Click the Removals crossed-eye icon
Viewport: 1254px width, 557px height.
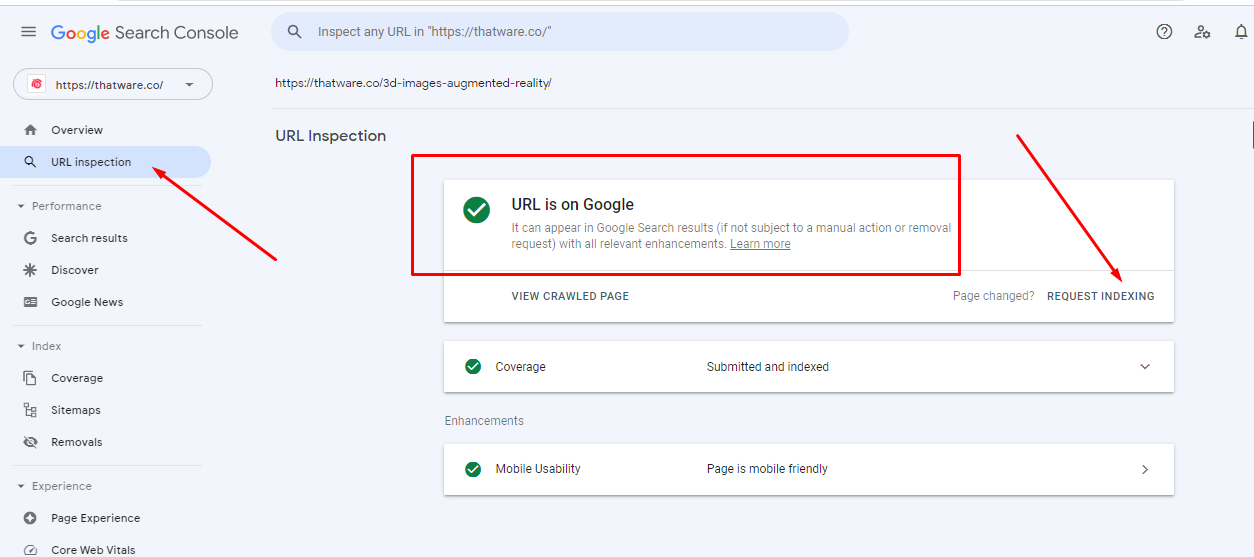click(30, 442)
